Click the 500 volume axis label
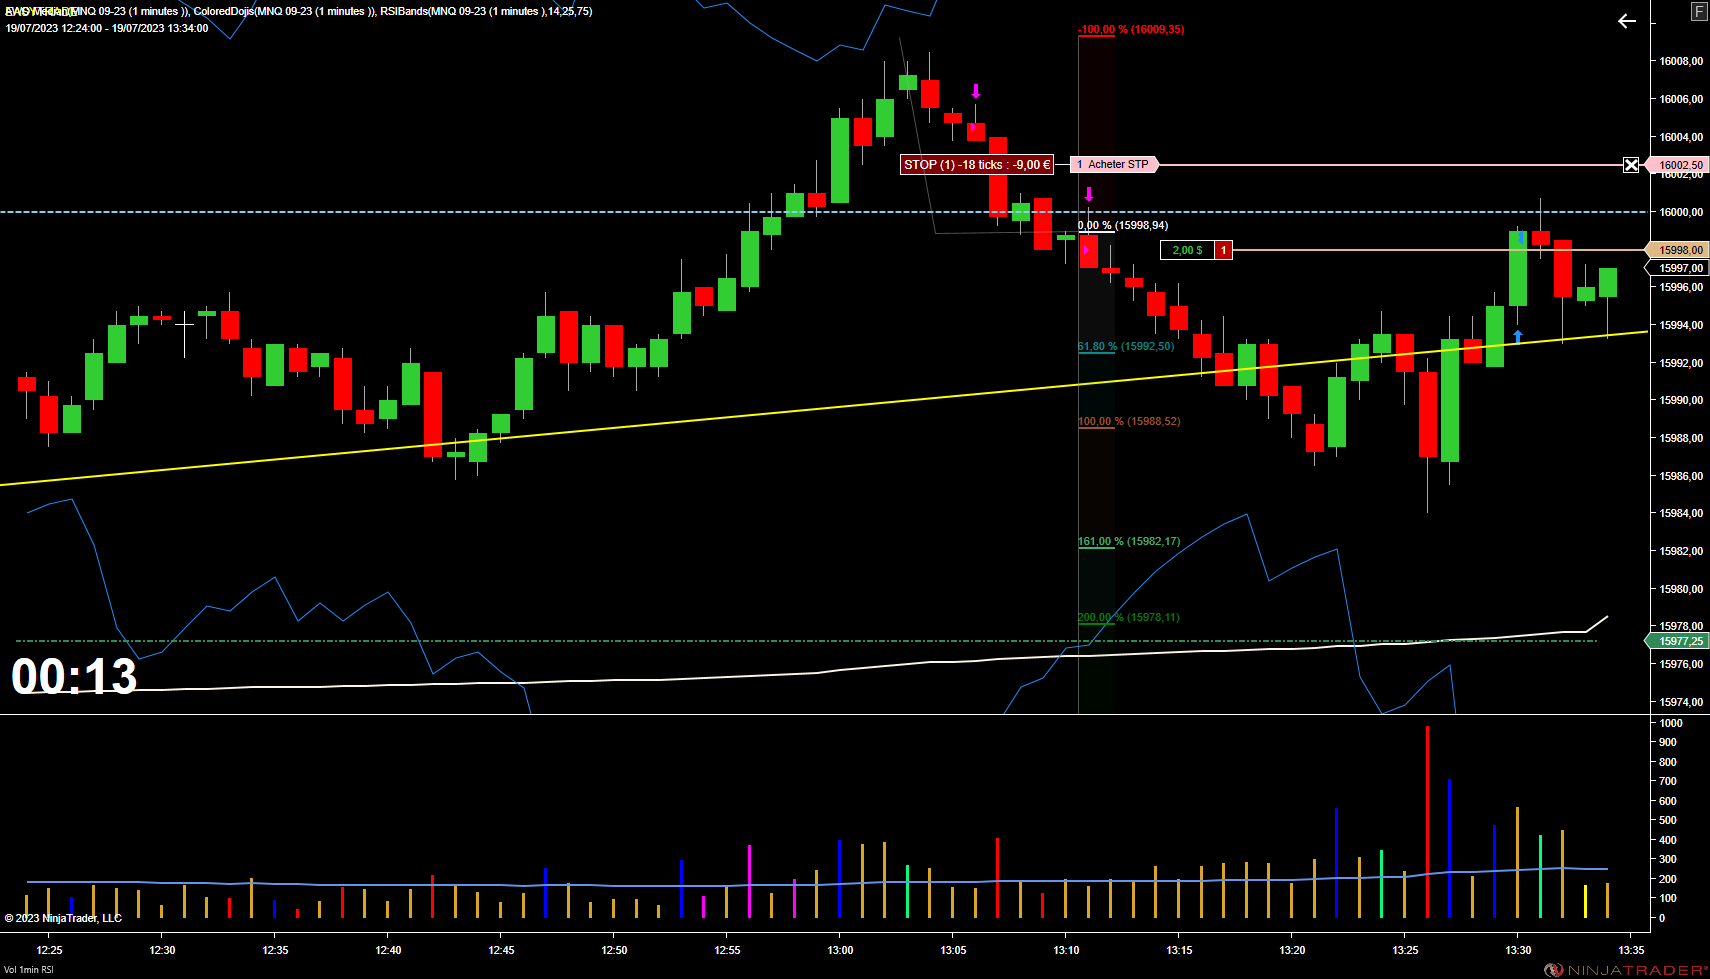This screenshot has width=1710, height=979. point(1668,820)
